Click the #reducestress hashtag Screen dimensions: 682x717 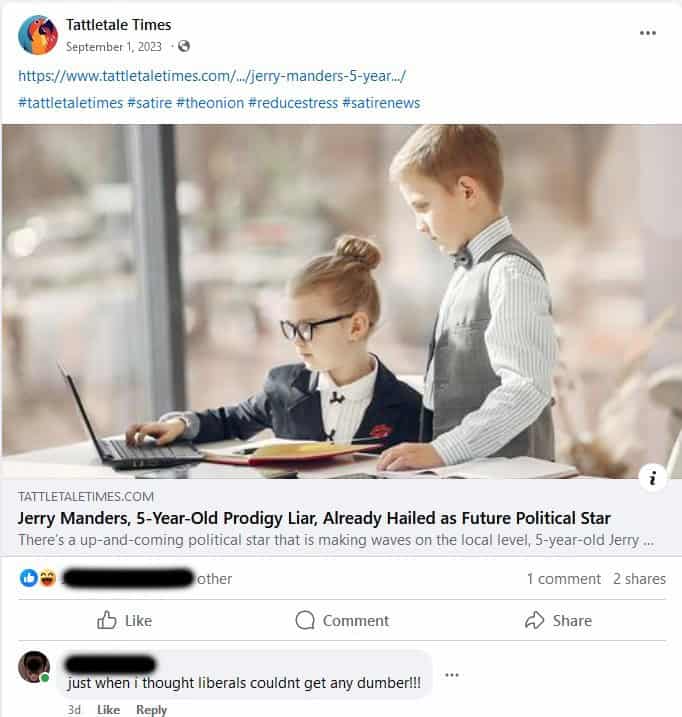click(x=293, y=103)
